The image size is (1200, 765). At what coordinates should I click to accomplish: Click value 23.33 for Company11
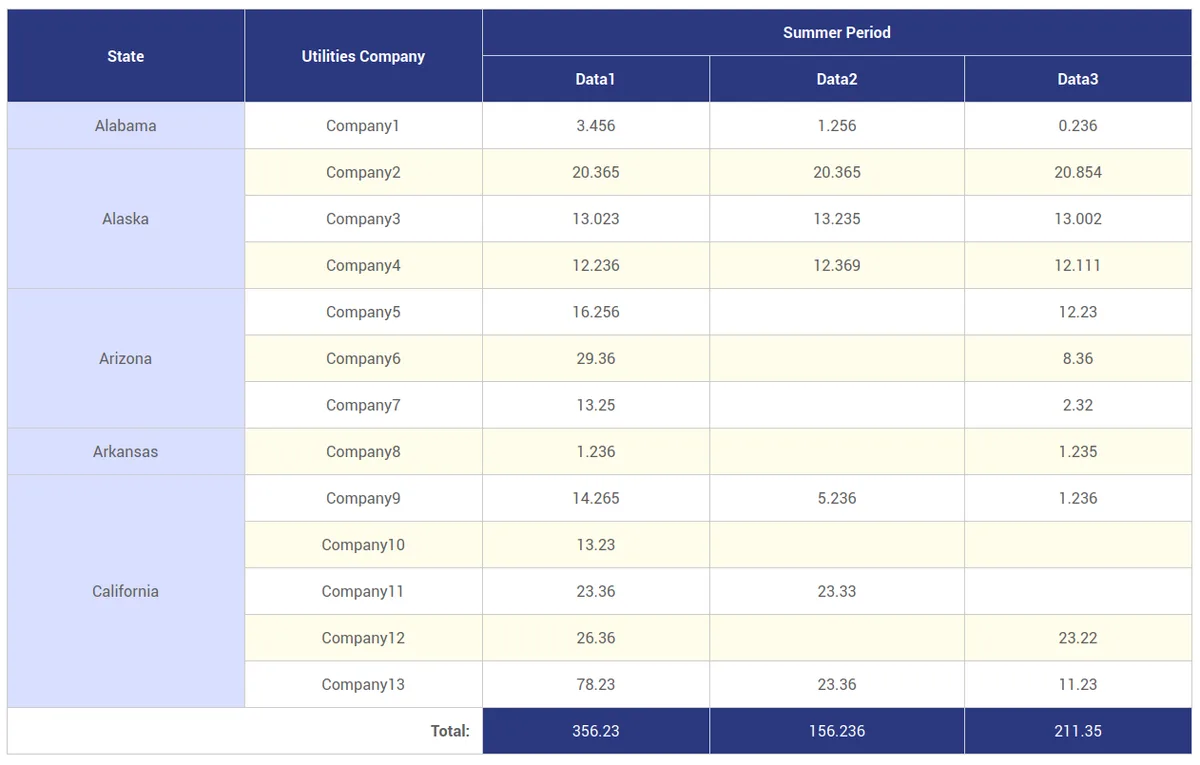(x=837, y=591)
